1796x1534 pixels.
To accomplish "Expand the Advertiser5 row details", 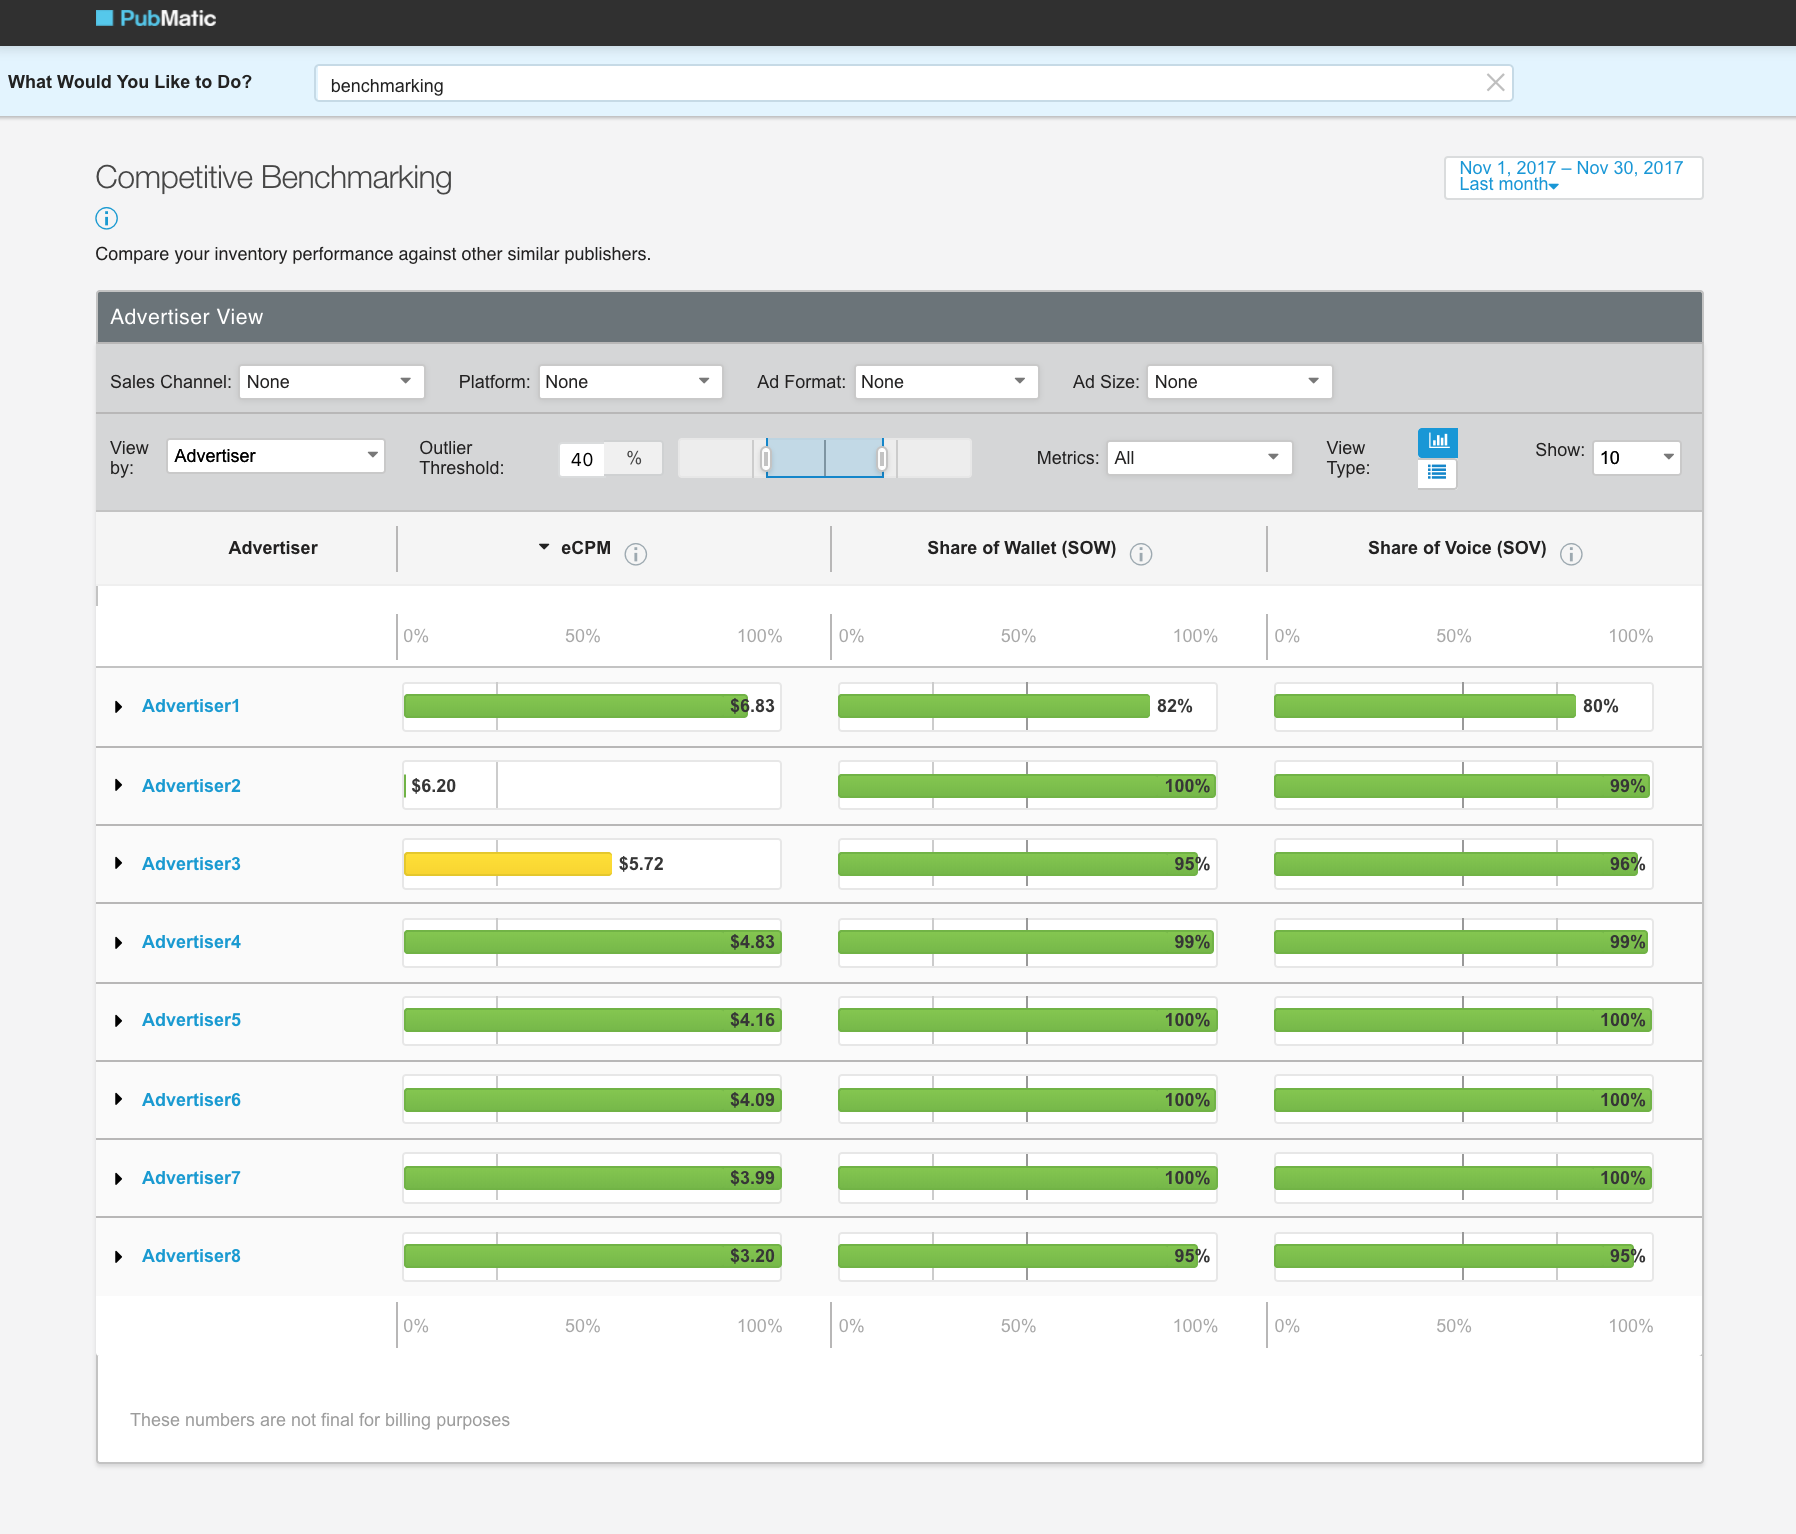I will click(118, 1021).
